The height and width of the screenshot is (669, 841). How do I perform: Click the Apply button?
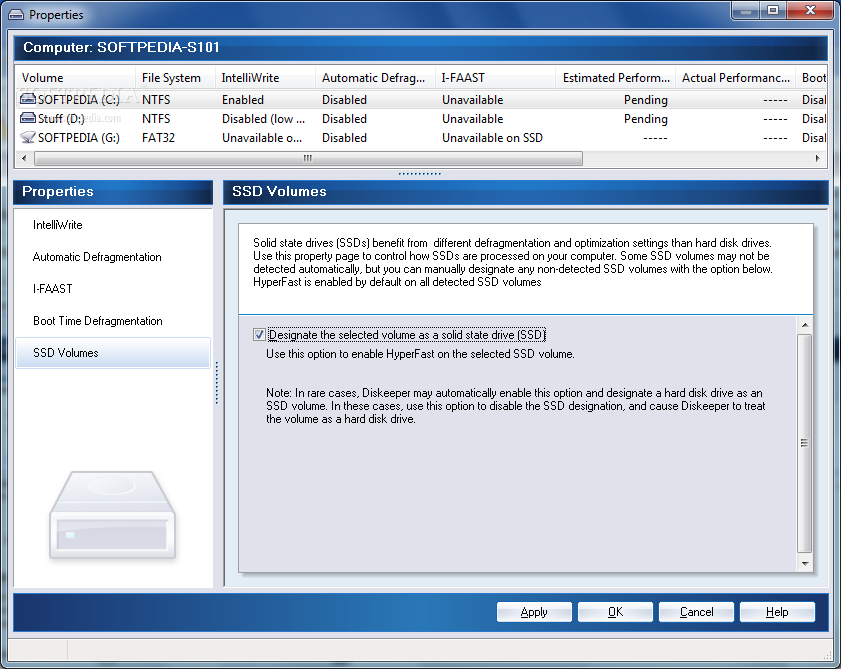(534, 612)
